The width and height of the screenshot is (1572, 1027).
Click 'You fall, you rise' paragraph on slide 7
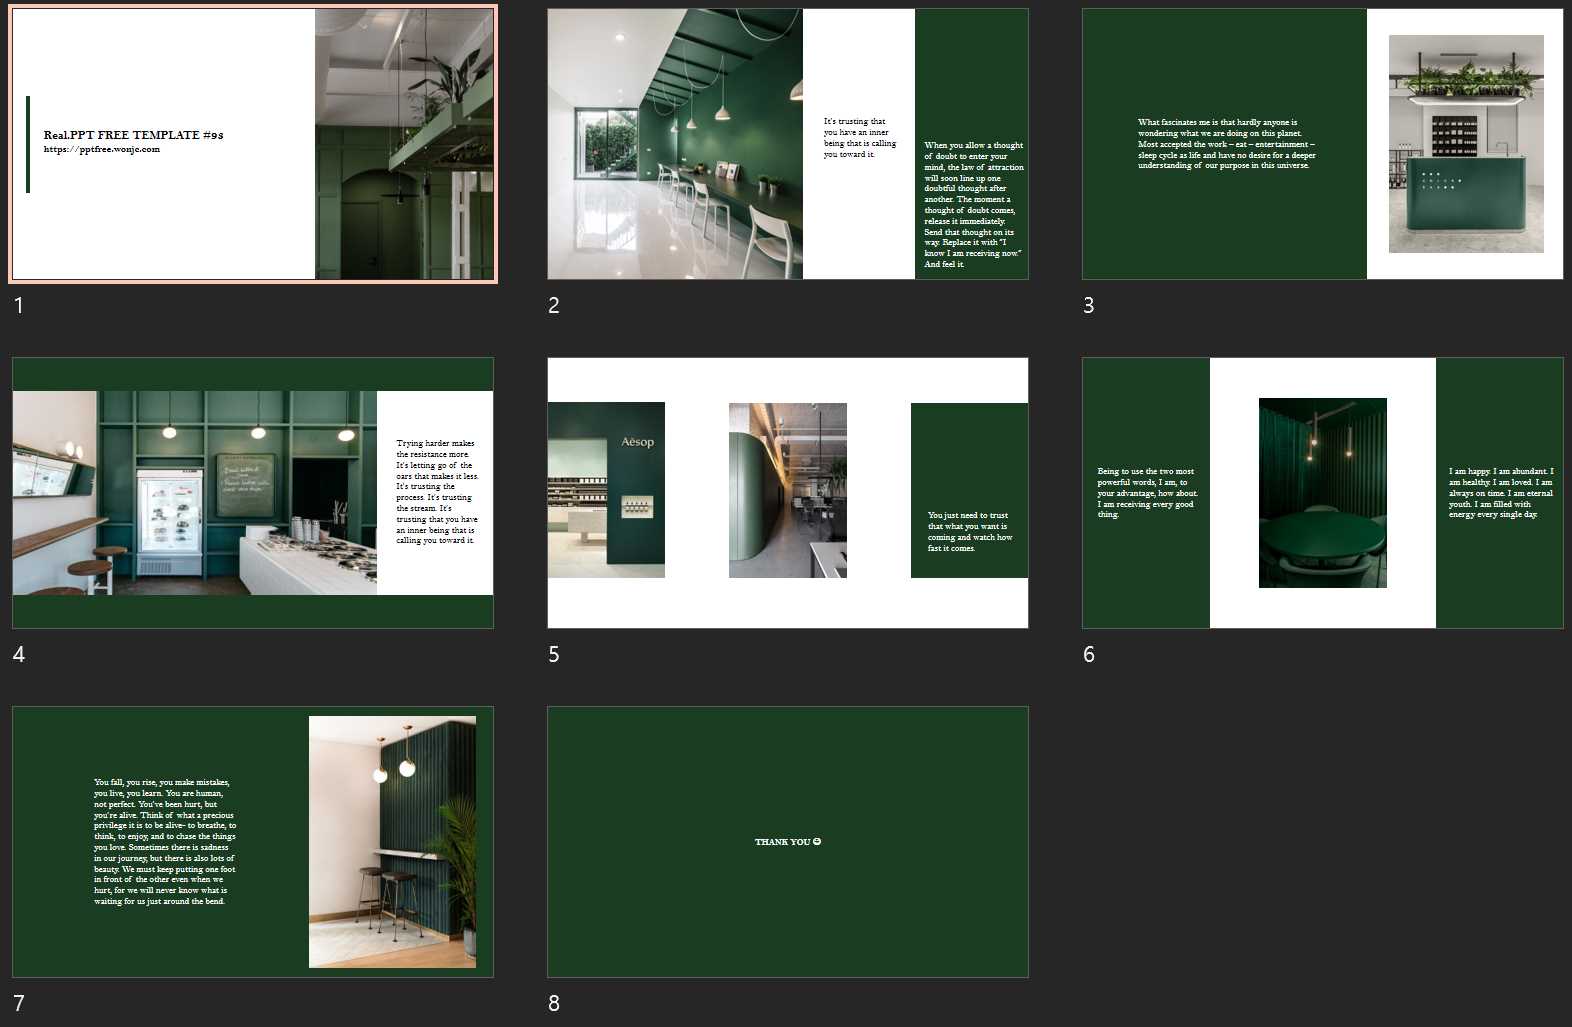pos(165,842)
